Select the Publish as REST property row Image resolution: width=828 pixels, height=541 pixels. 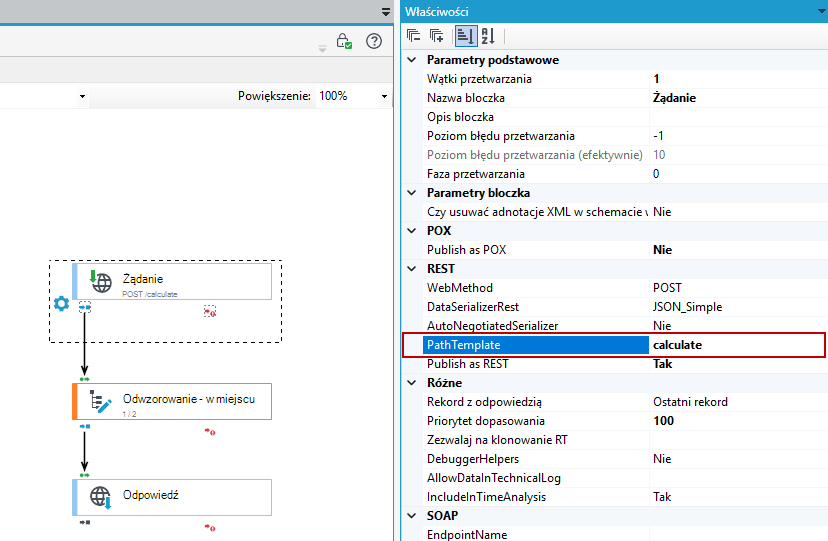pos(615,364)
